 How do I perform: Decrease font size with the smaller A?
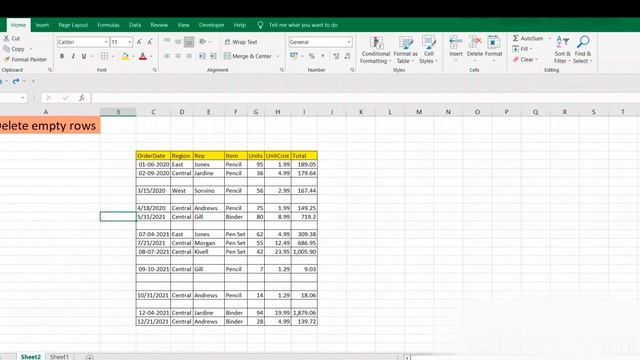click(150, 42)
